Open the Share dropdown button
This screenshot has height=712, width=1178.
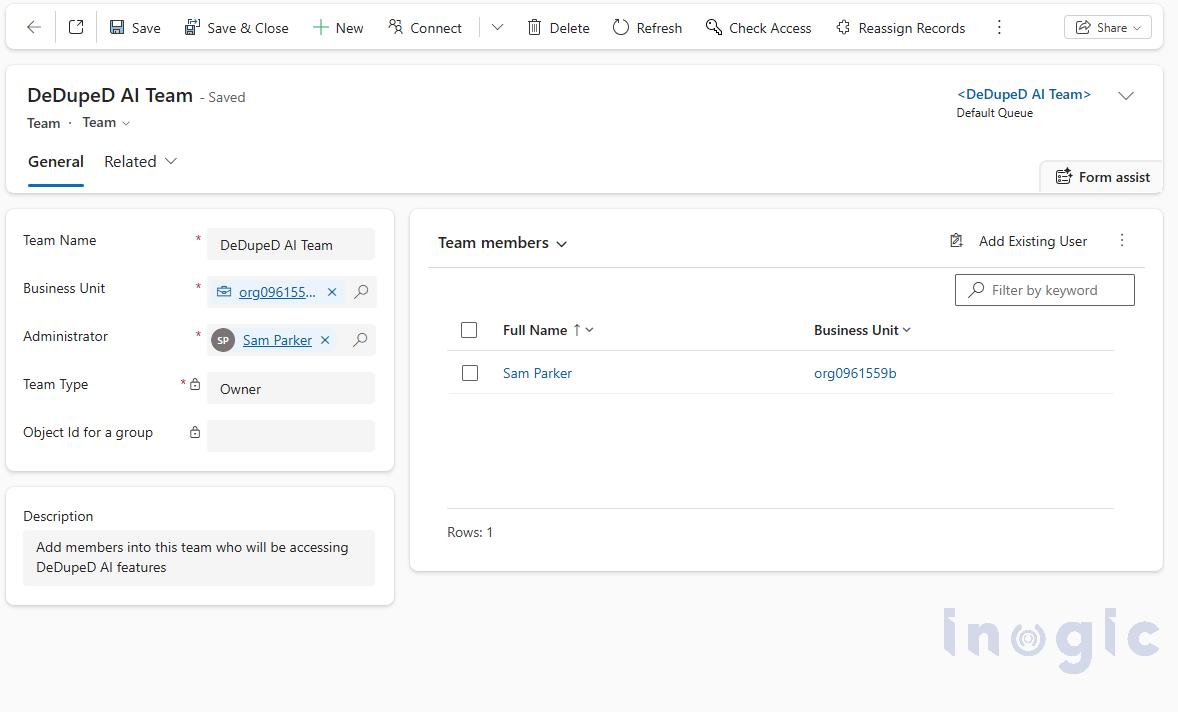1107,28
